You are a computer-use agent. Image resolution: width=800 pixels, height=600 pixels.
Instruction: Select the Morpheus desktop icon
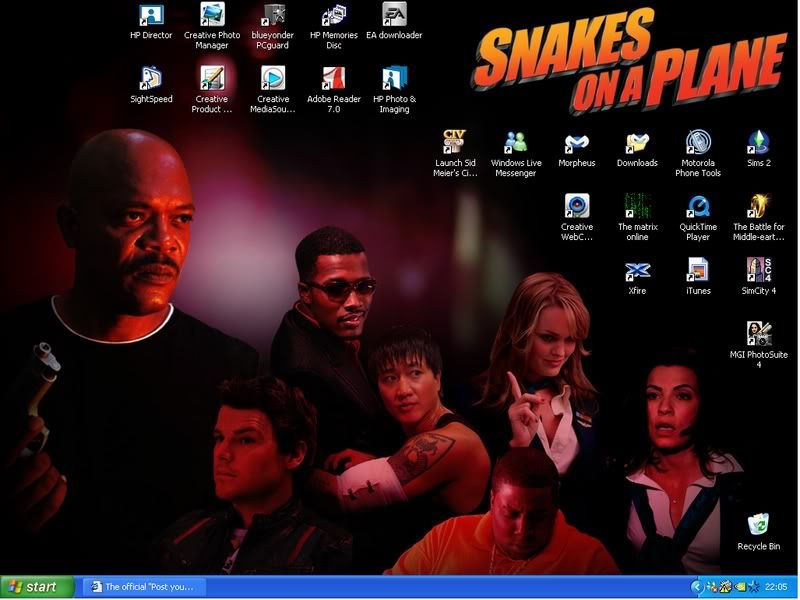click(x=576, y=142)
